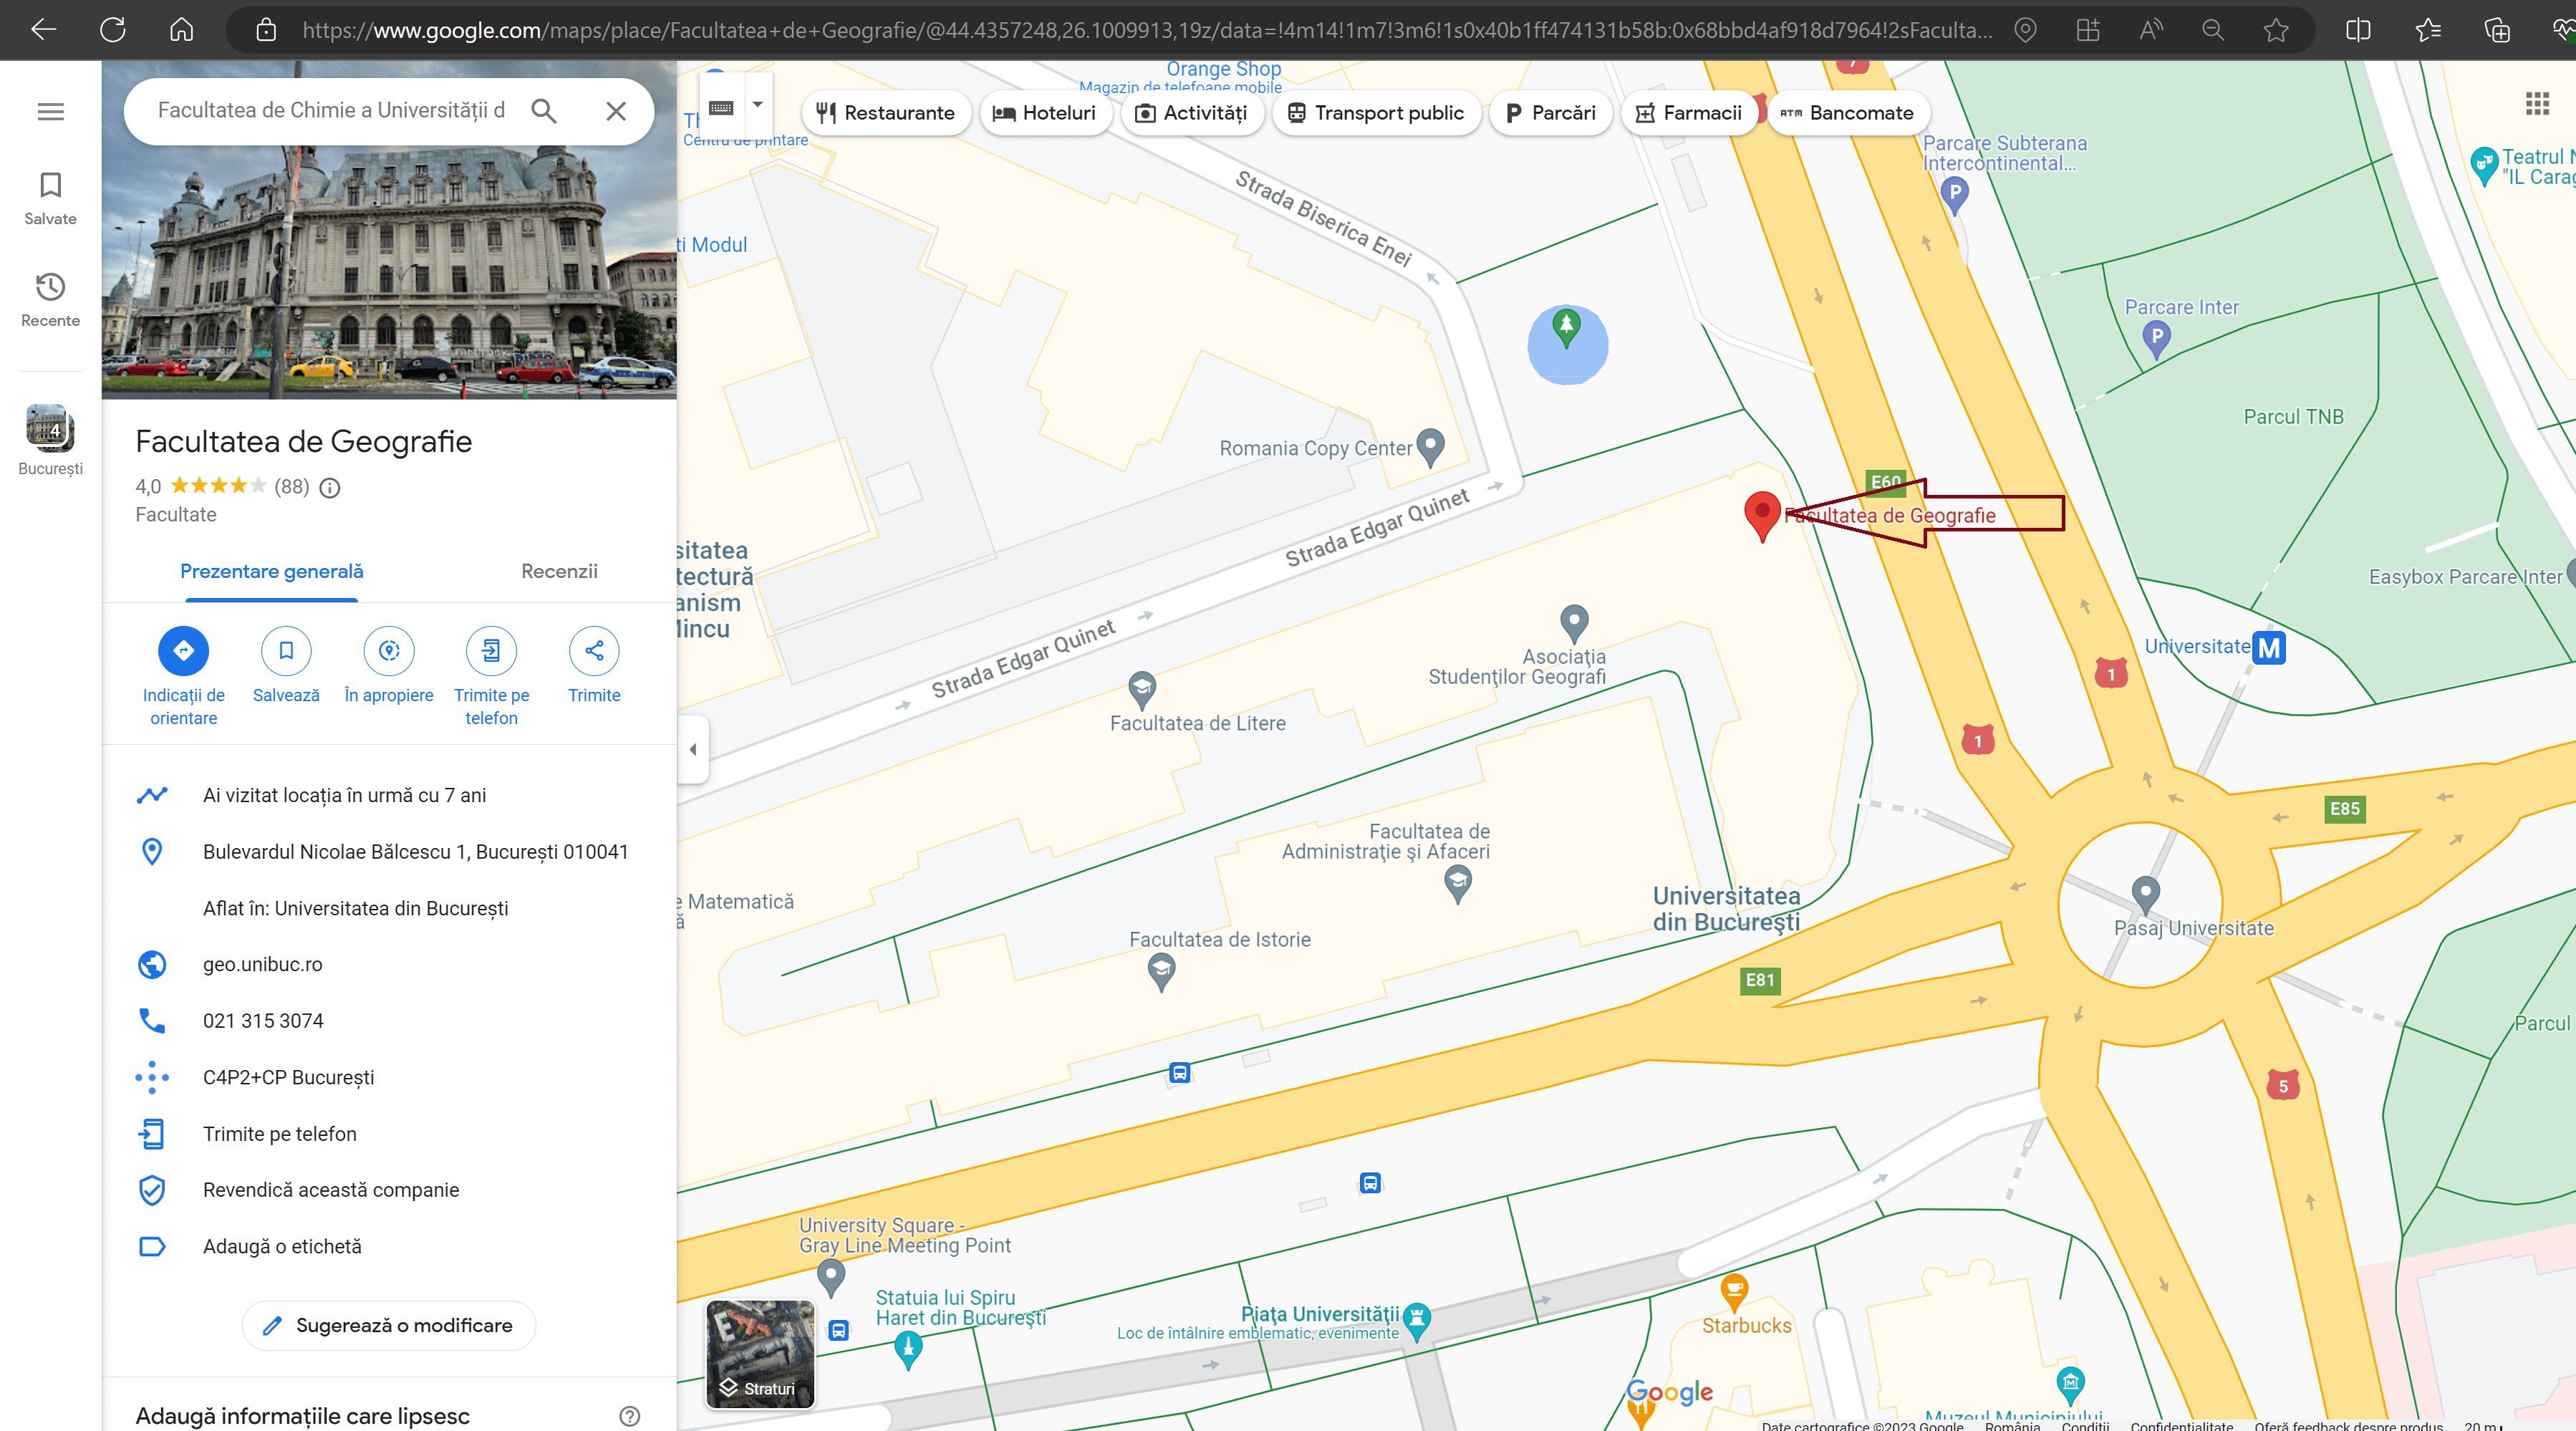
Task: Open the keyboard input tools dropdown arrow
Action: (757, 105)
